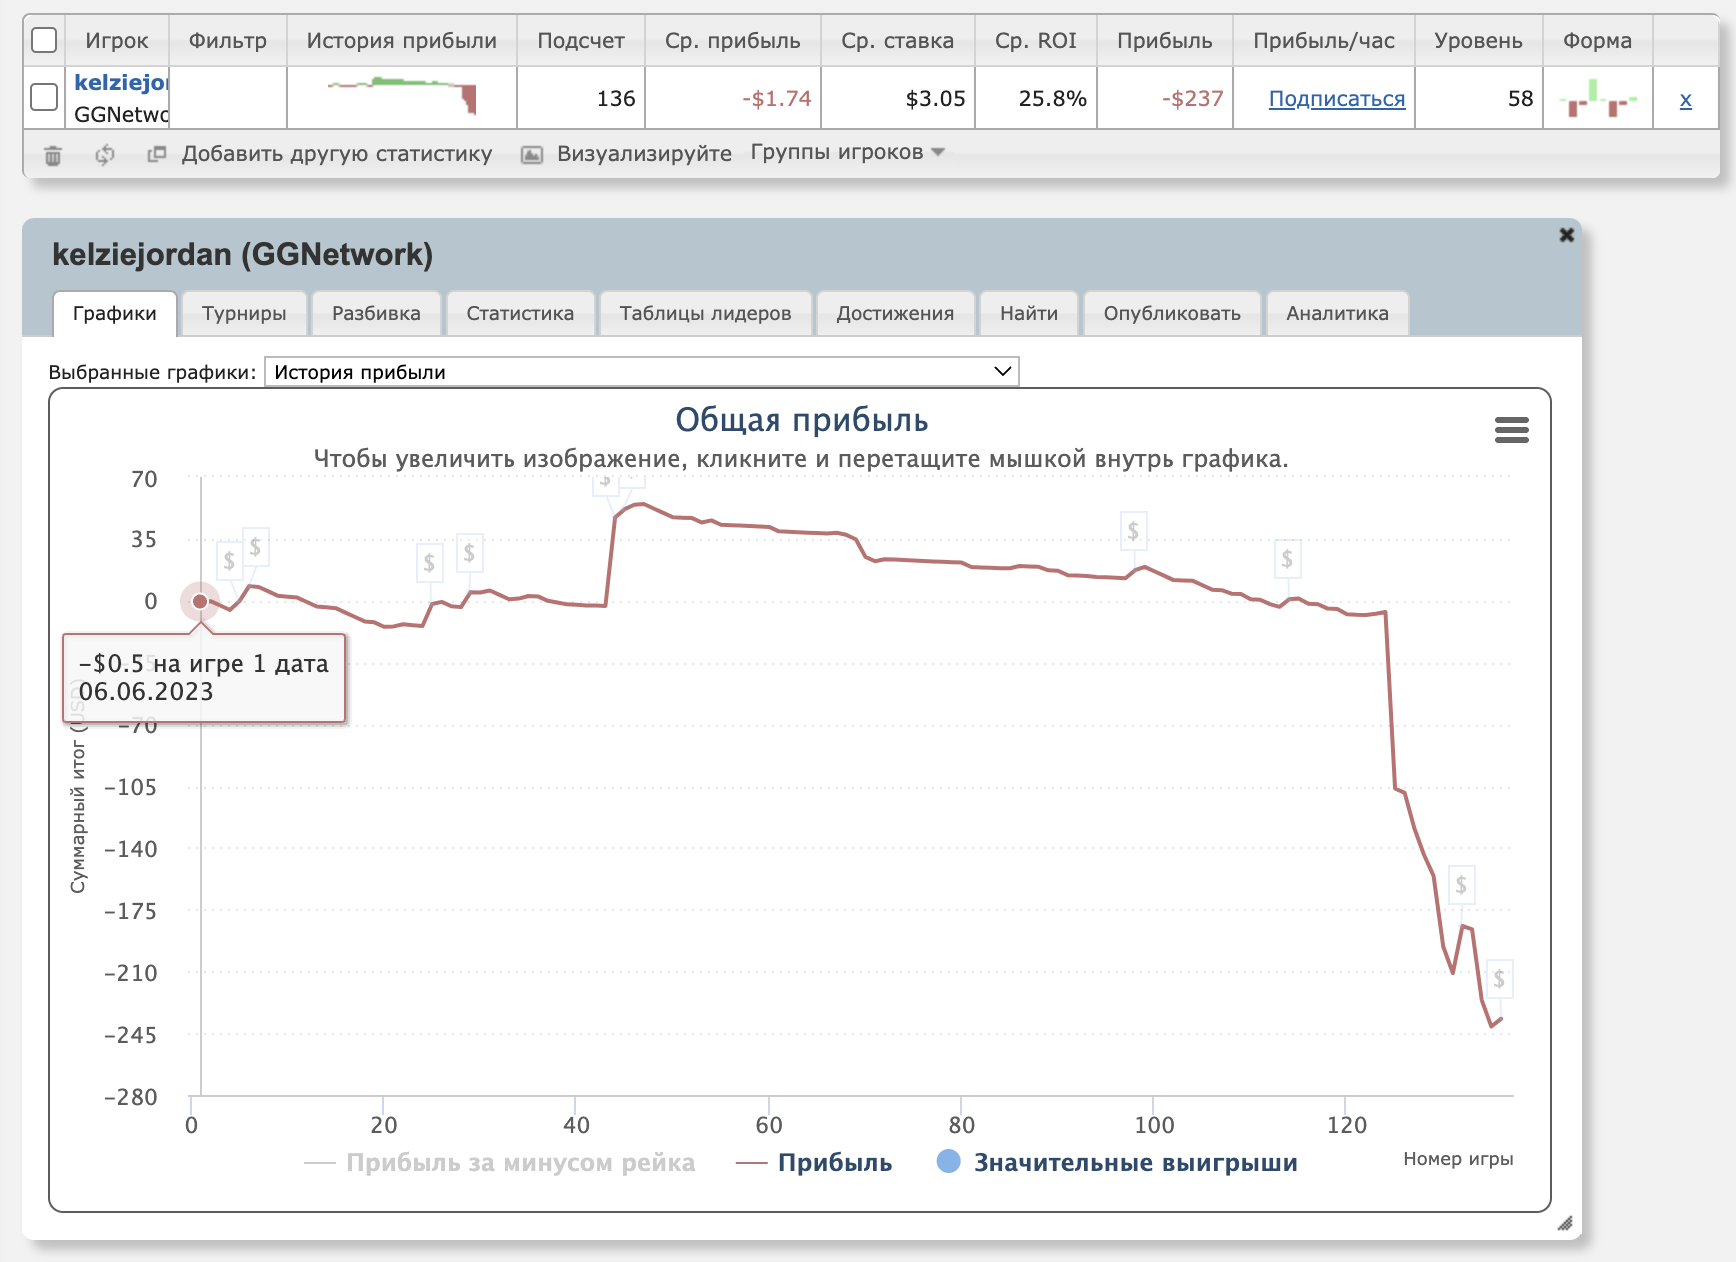1736x1262 pixels.
Task: Click the Подписаться link
Action: click(1336, 99)
